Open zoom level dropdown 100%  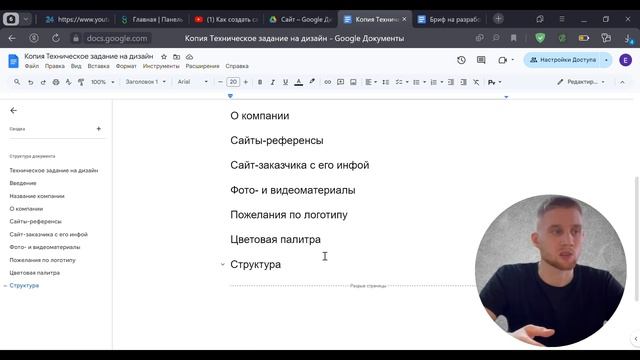102,82
